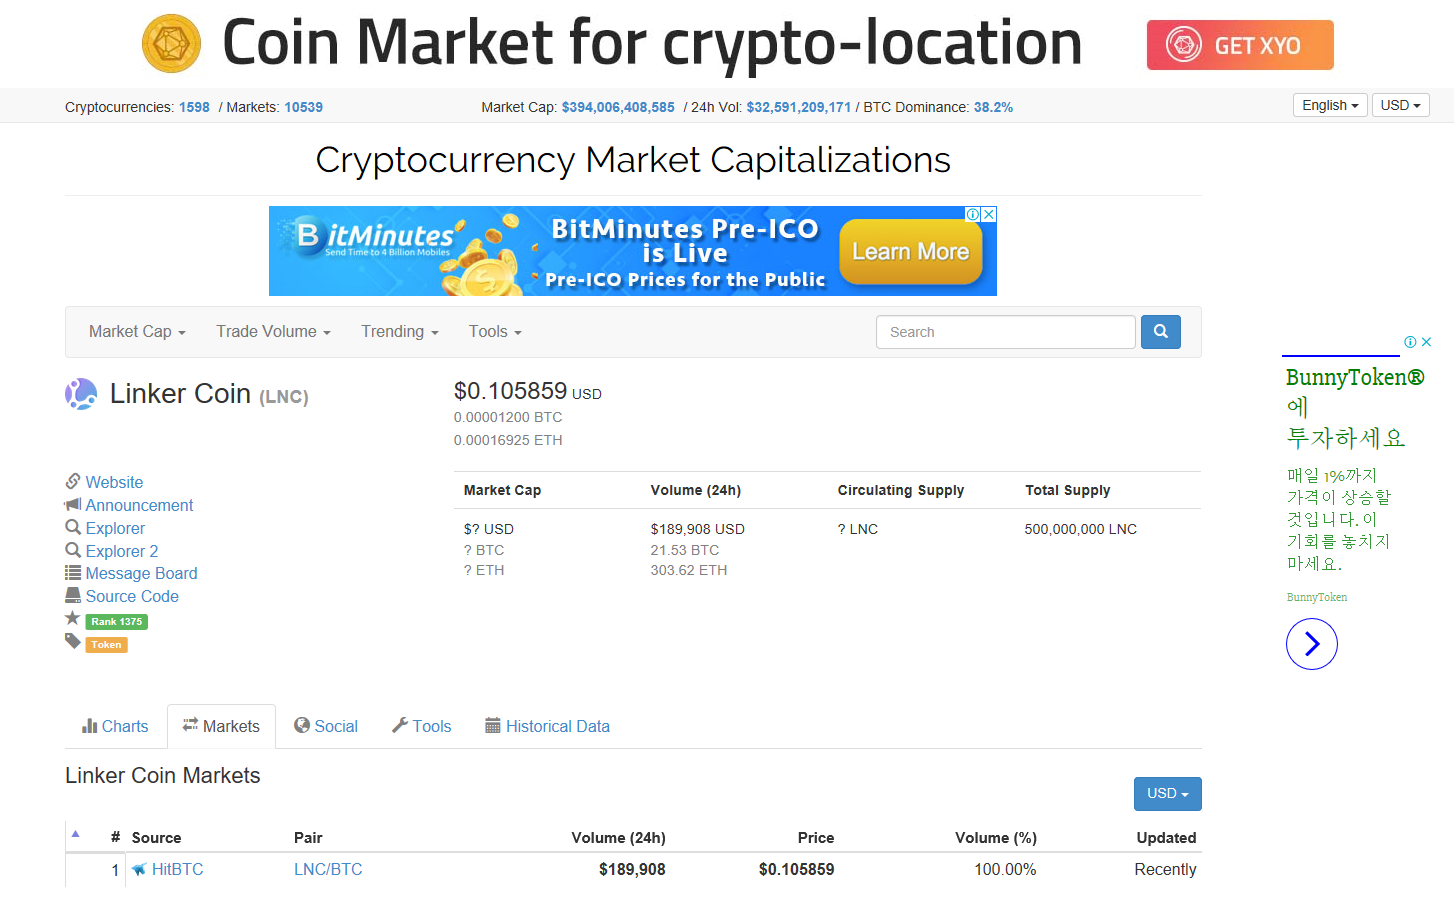Screen dimensions: 1454x909
Task: Open the language dropdown English
Action: [1330, 105]
